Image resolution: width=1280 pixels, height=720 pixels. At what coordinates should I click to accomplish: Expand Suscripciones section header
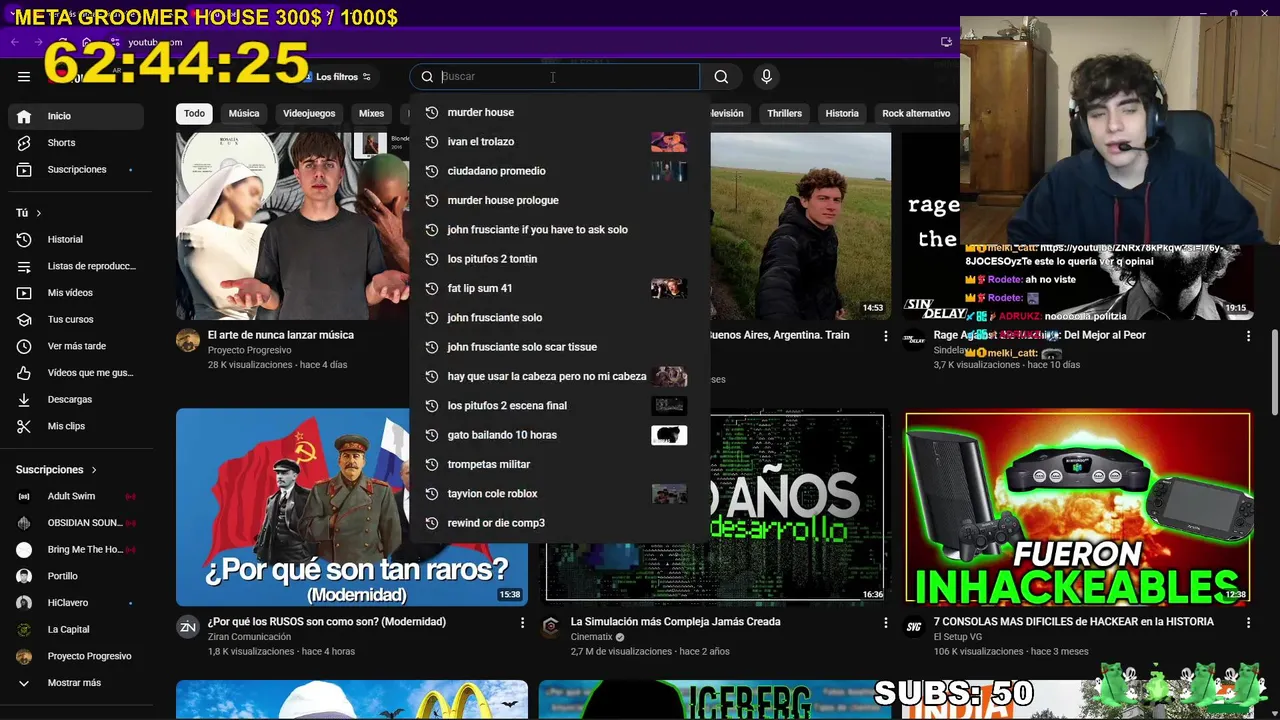click(57, 470)
